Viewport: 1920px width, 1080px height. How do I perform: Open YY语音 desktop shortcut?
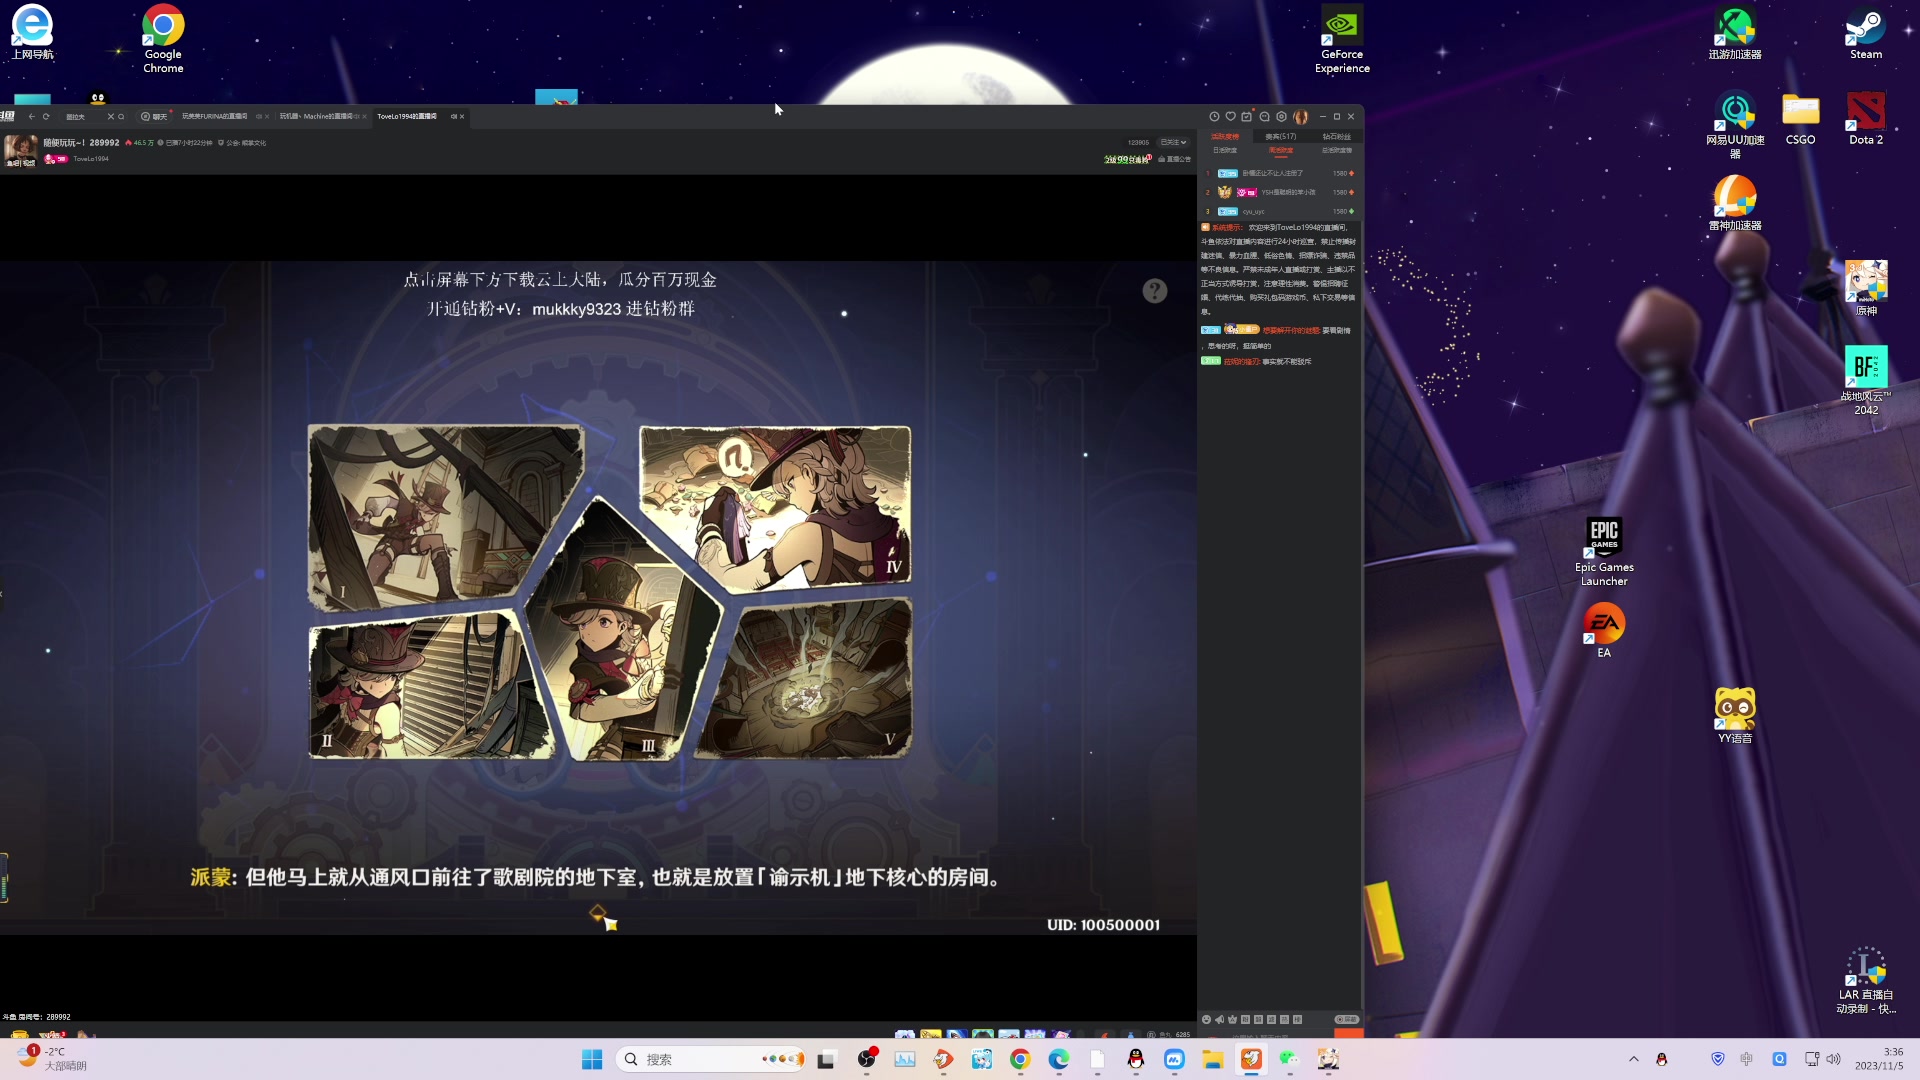pos(1735,716)
